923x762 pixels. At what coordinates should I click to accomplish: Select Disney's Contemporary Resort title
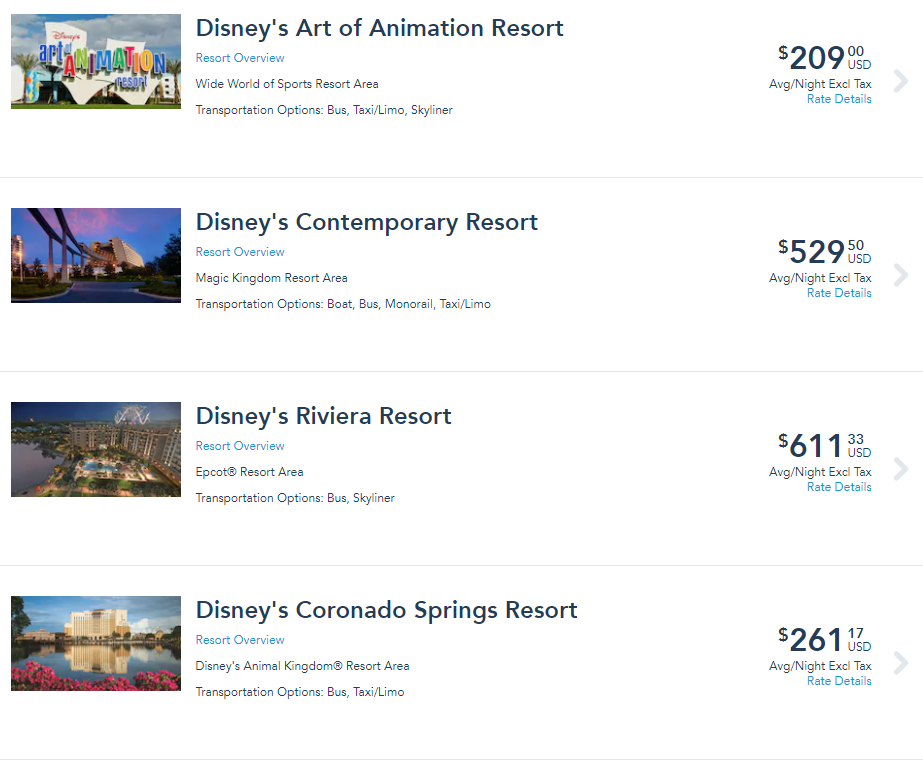(x=366, y=222)
